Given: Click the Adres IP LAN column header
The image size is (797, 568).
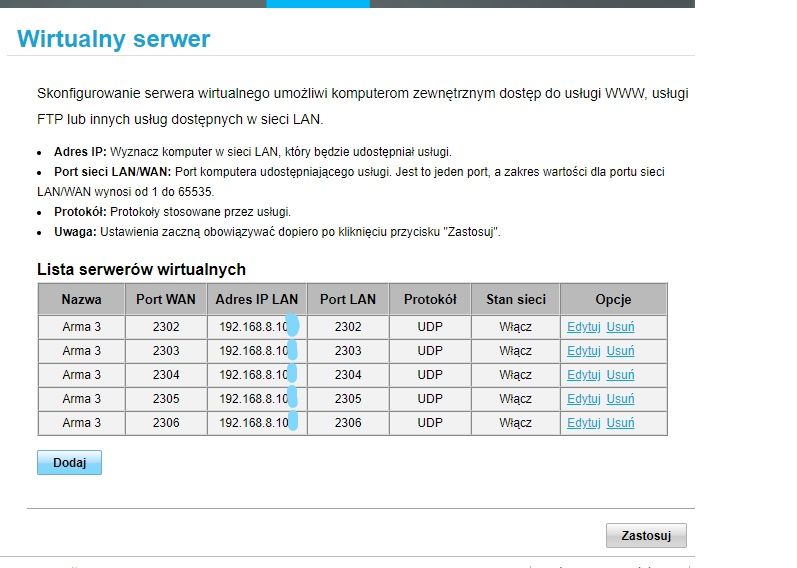Looking at the screenshot, I should coord(257,299).
